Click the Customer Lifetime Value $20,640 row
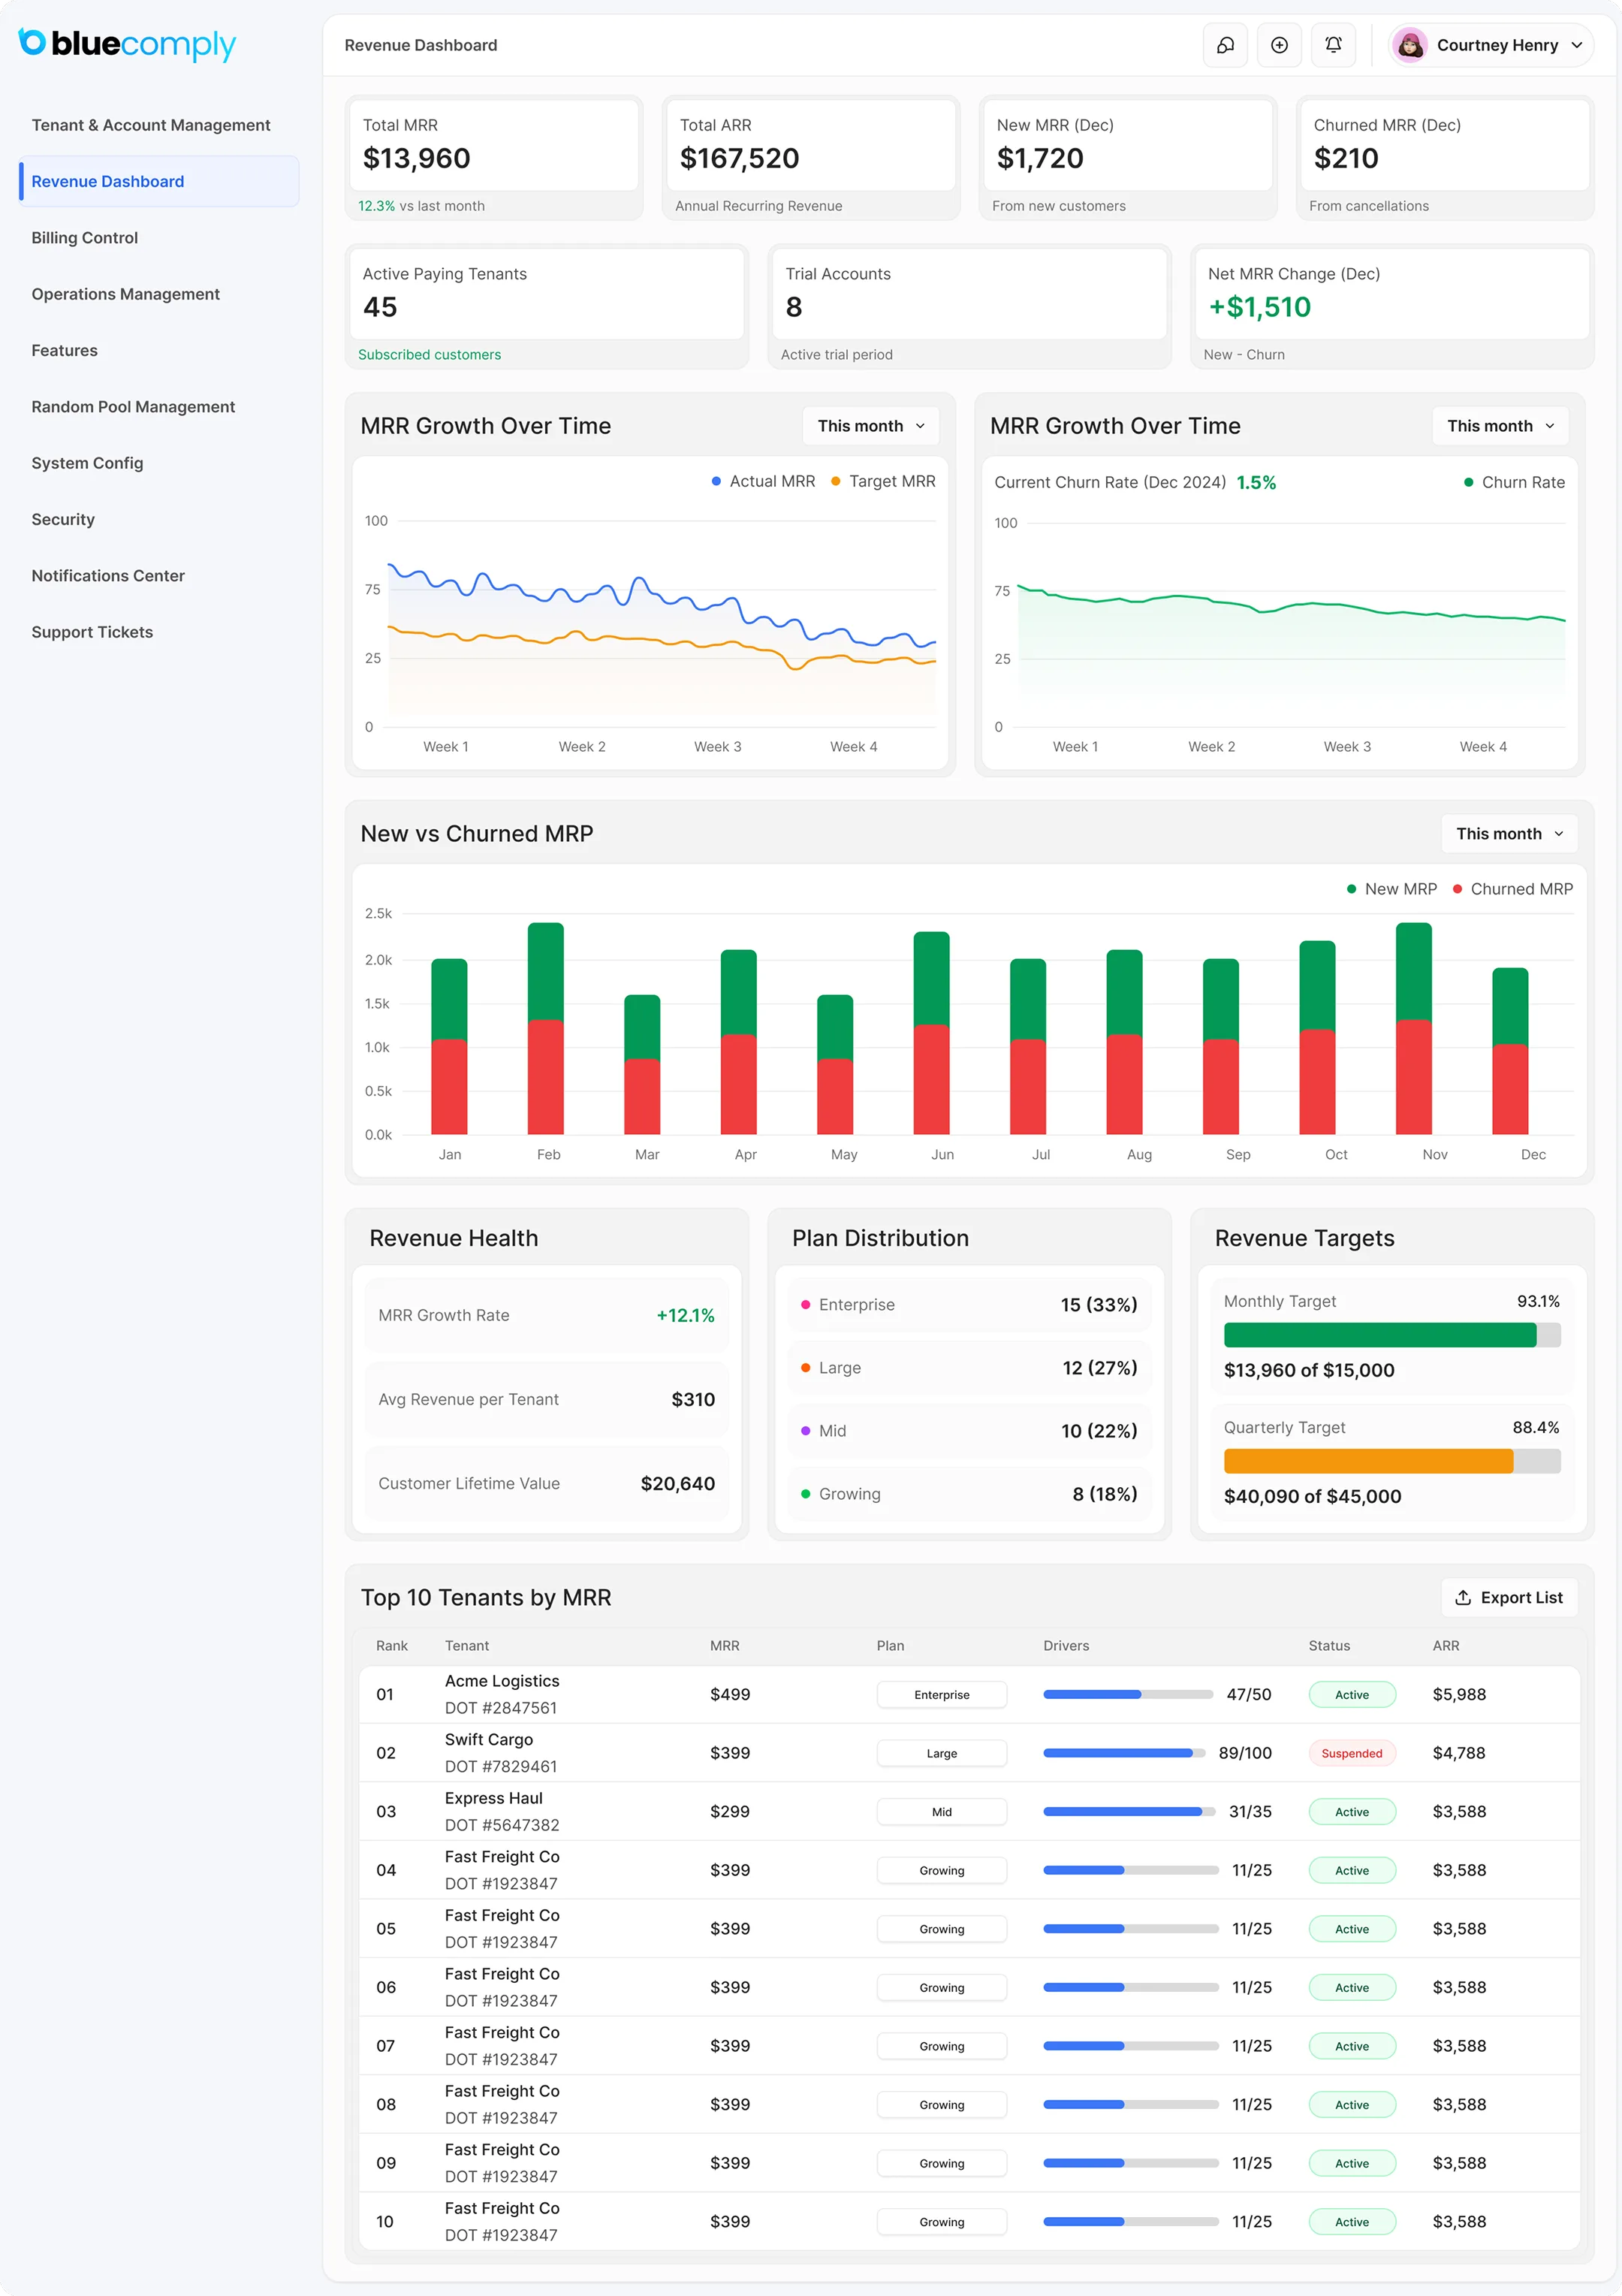Image resolution: width=1622 pixels, height=2296 pixels. (x=547, y=1484)
